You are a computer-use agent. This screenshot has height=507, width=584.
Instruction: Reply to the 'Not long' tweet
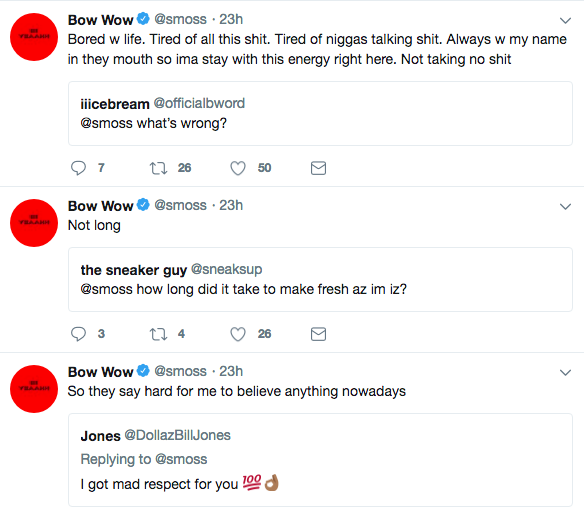pyautogui.click(x=78, y=334)
